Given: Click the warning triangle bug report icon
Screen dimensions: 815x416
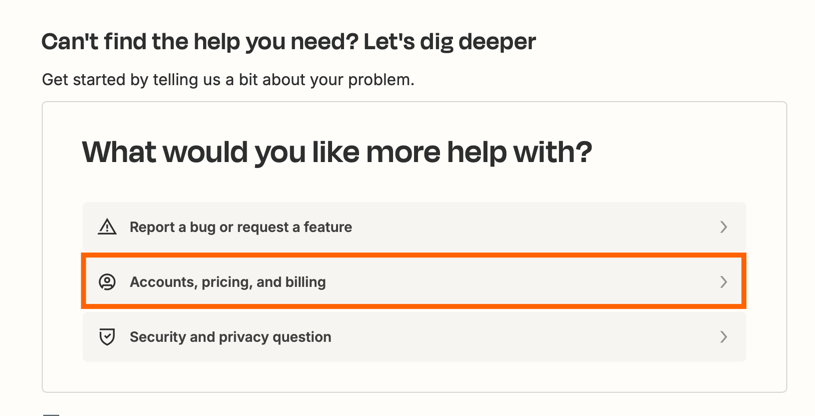Looking at the screenshot, I should [107, 227].
